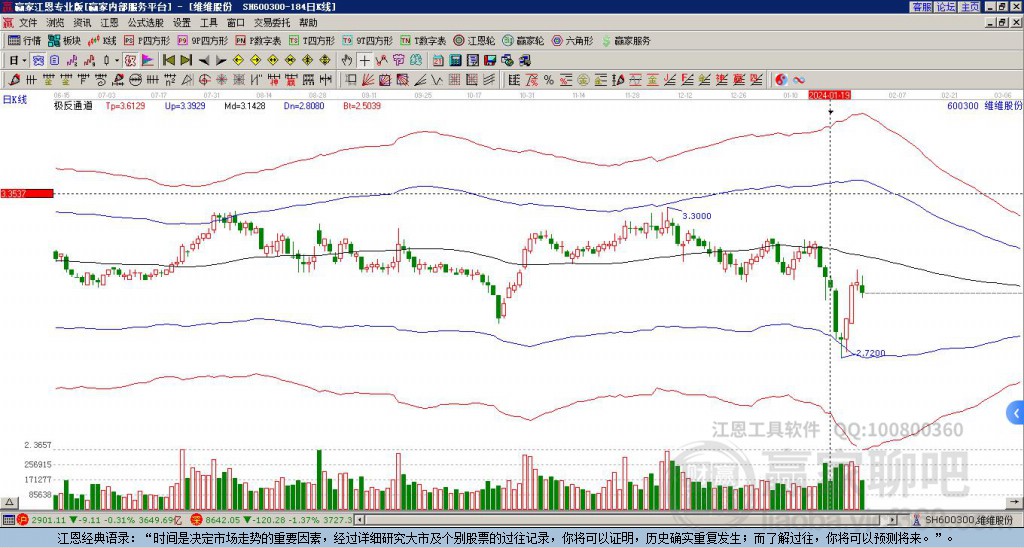Screen dimensions: 1024x548
Task: Click the up-triangle button at volume panel
Action: coord(9,502)
